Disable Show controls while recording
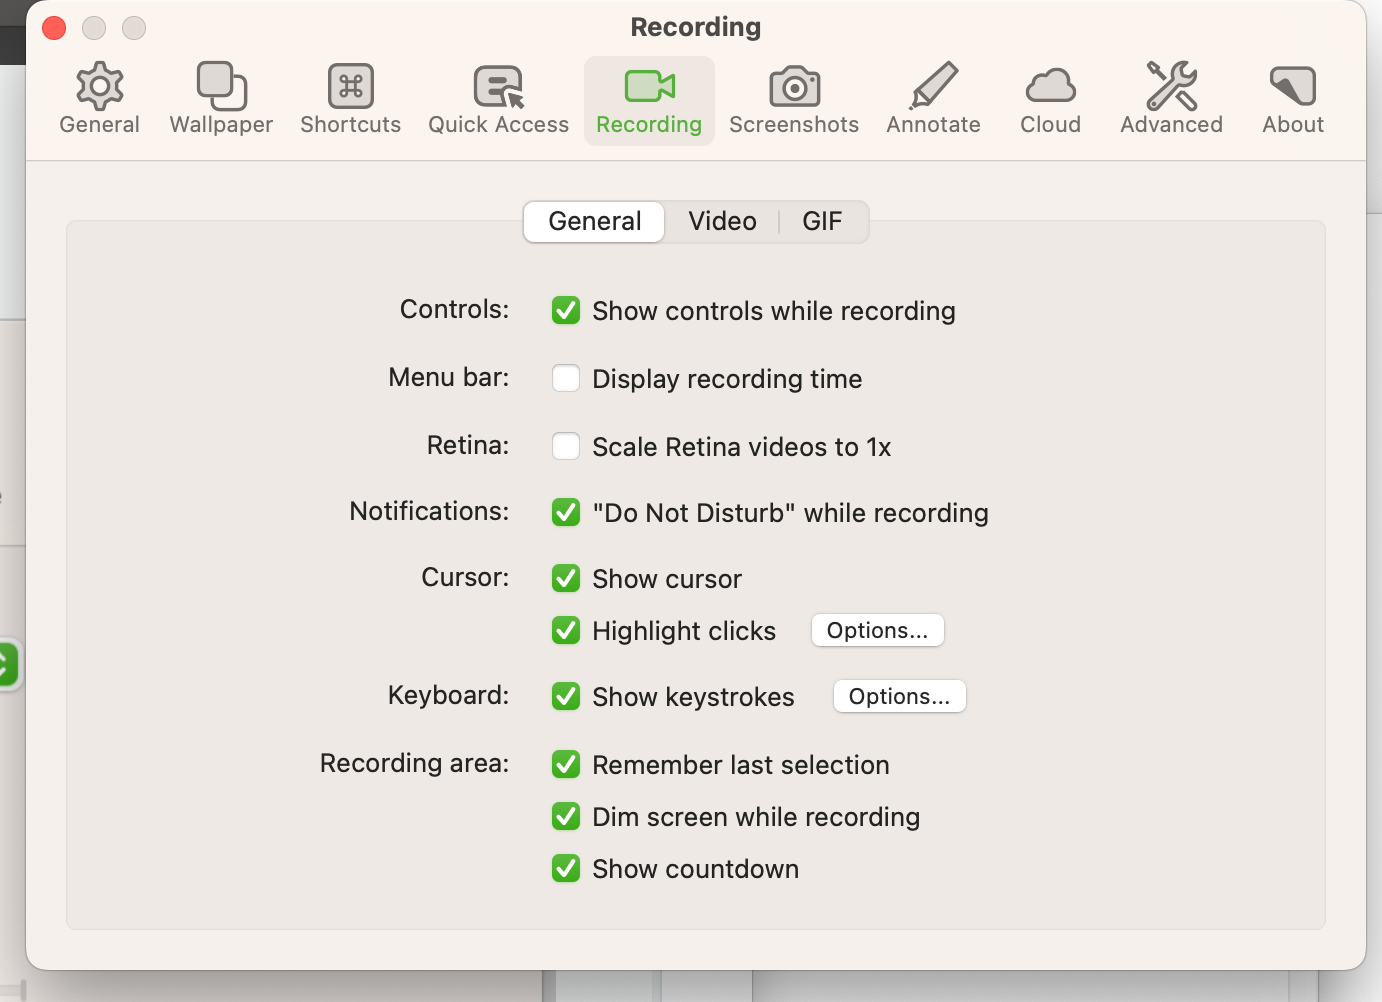This screenshot has height=1002, width=1382. click(566, 310)
